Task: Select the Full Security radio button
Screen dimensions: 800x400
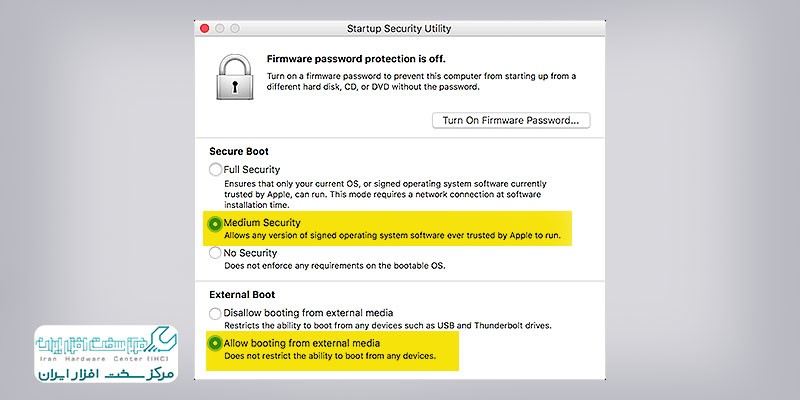Action: coord(215,169)
